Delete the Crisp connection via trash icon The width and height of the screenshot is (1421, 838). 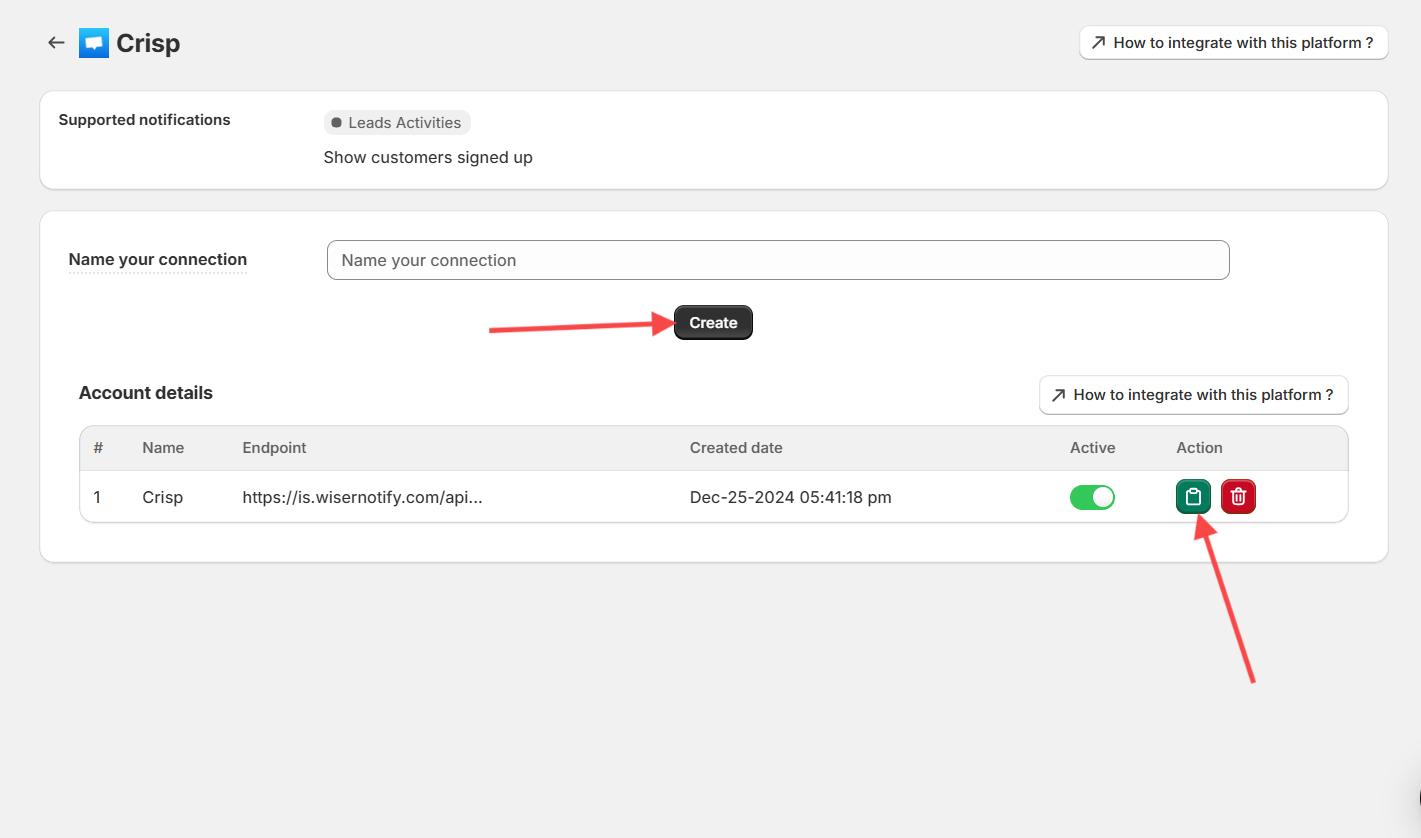click(x=1238, y=497)
